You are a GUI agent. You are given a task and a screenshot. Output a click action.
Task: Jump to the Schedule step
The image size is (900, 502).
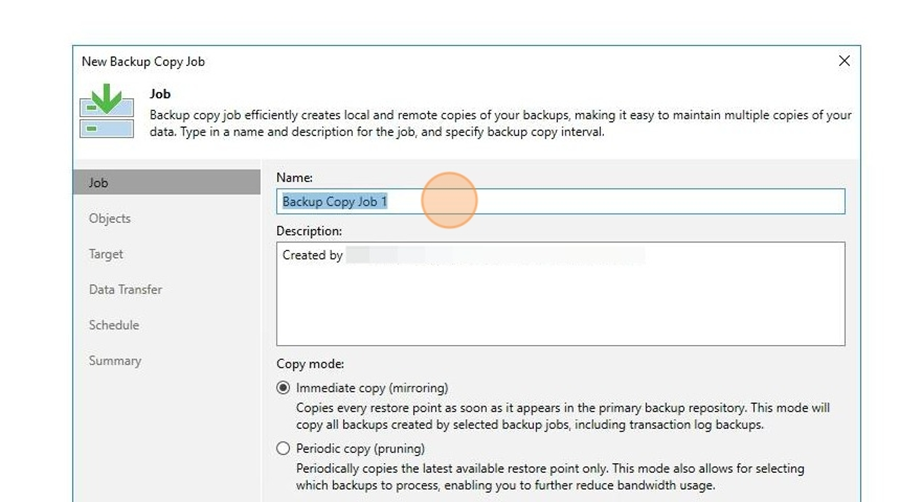pos(114,325)
